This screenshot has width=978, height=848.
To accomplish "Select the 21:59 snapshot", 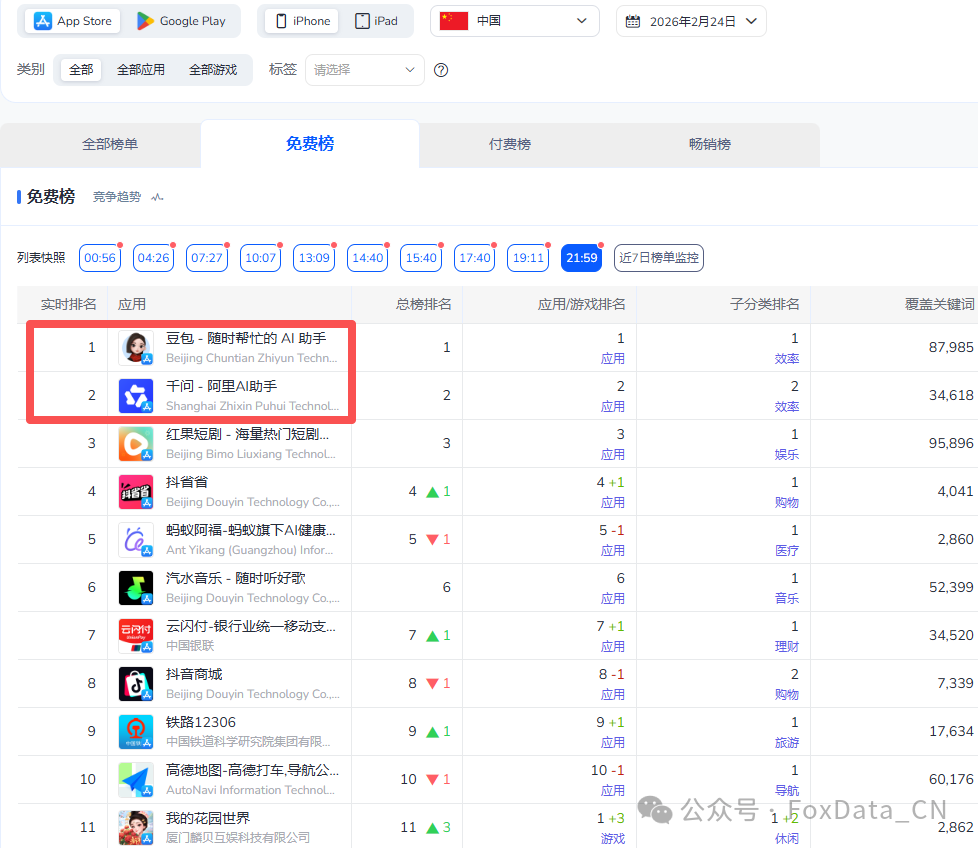I will coord(582,258).
